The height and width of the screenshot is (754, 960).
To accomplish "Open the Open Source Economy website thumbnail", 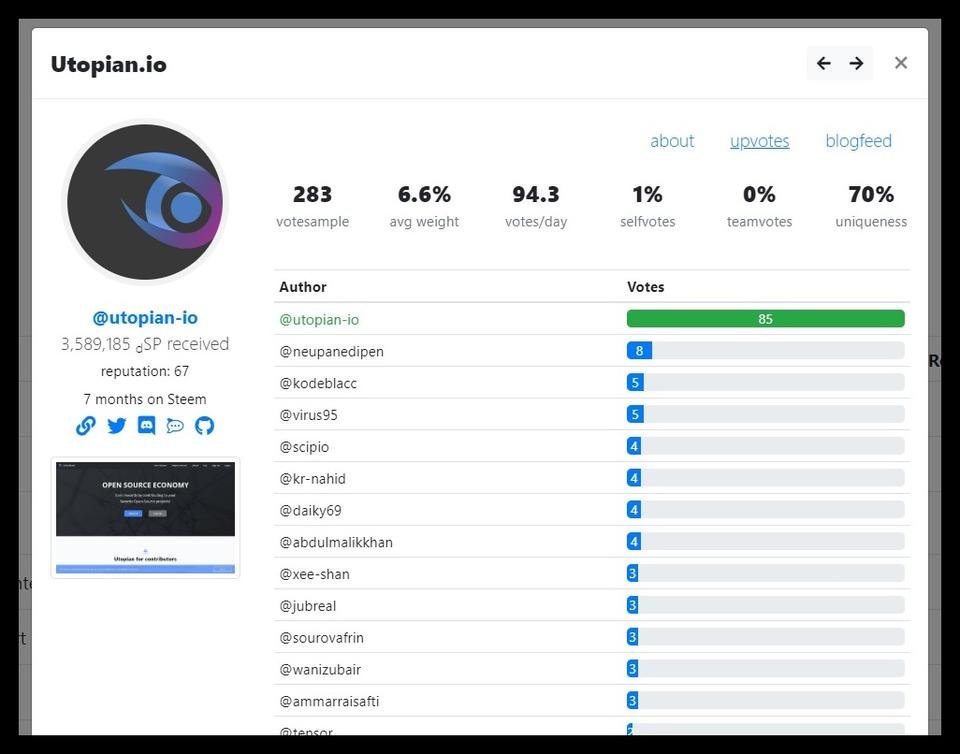I will pyautogui.click(x=145, y=517).
